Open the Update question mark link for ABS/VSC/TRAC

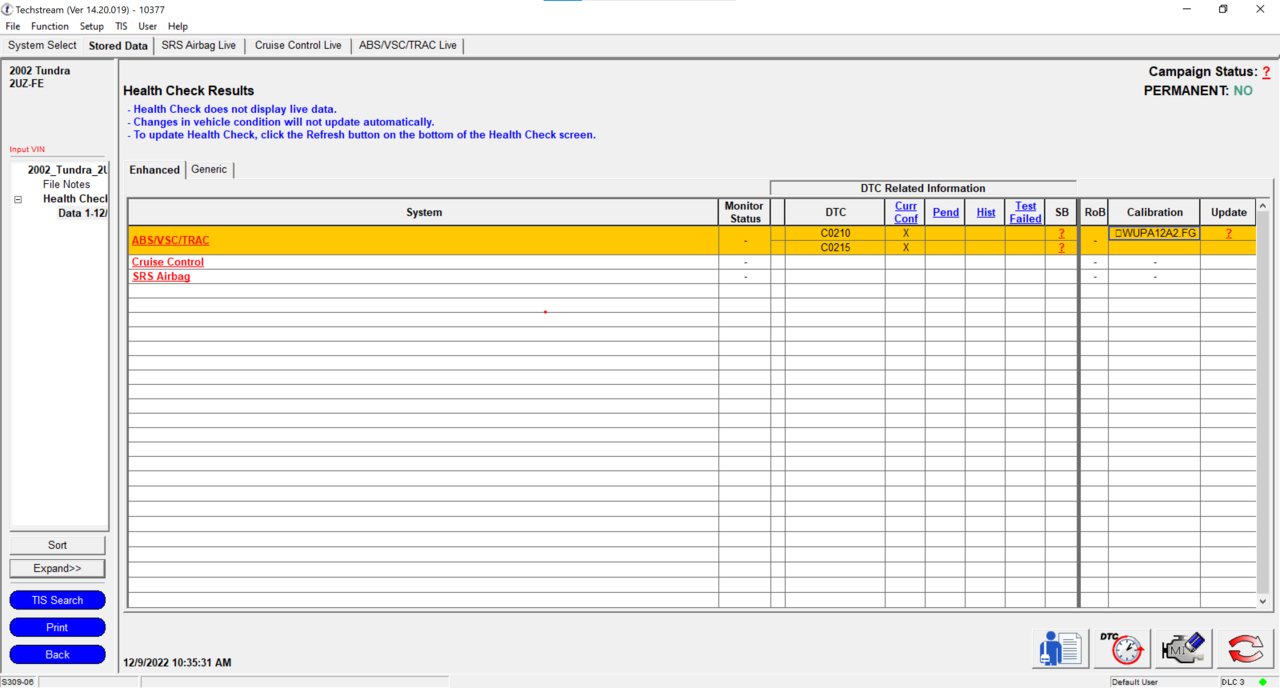pos(1229,233)
